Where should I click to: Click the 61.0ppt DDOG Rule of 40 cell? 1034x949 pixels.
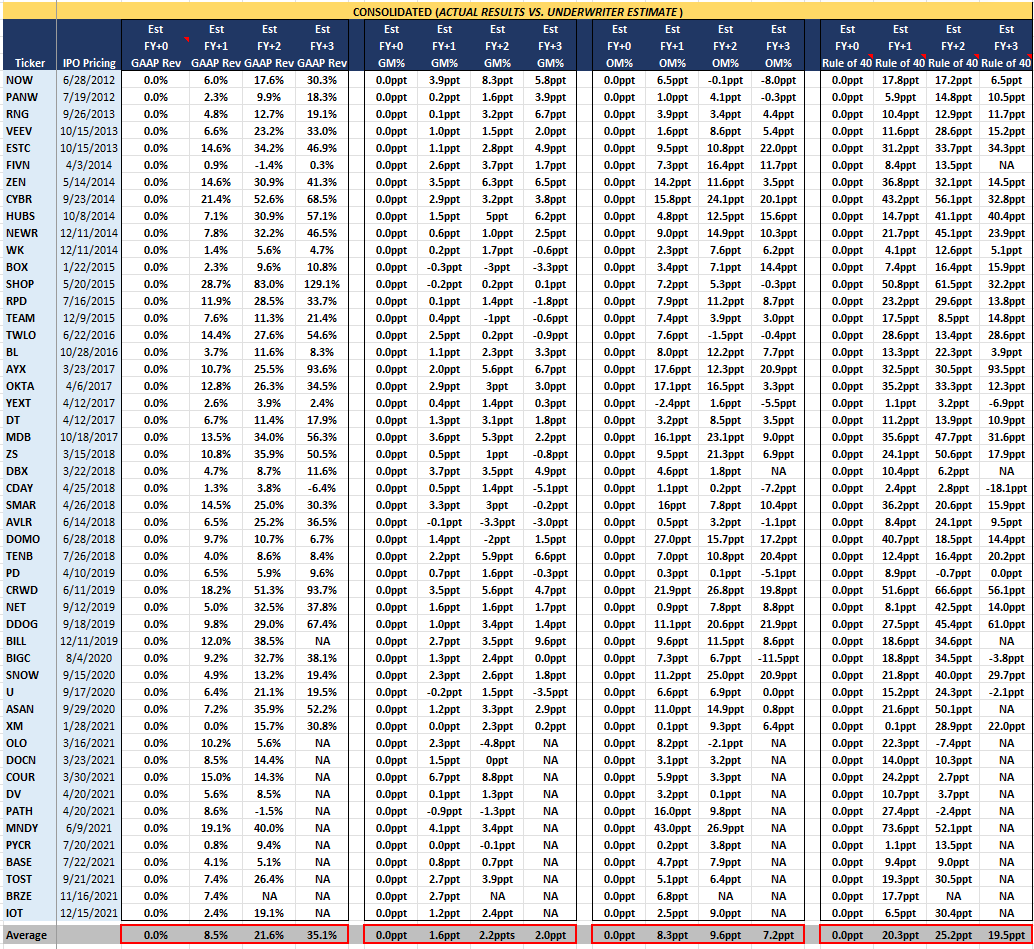click(x=1006, y=625)
